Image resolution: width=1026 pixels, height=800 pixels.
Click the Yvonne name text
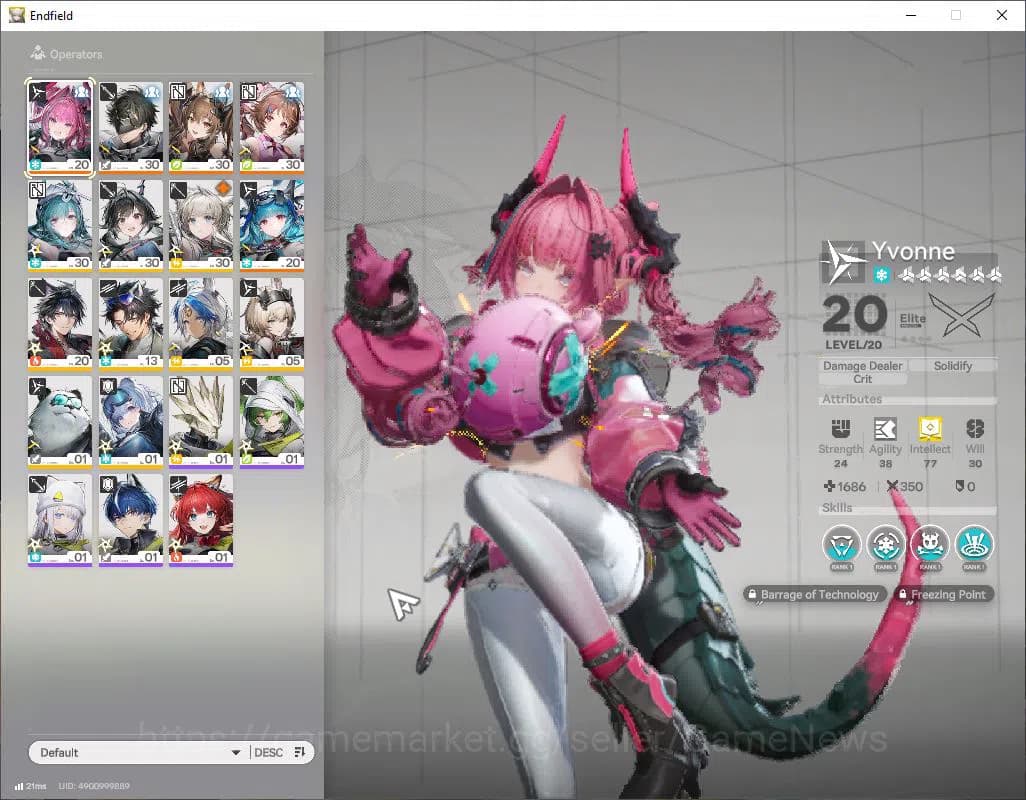pos(913,251)
